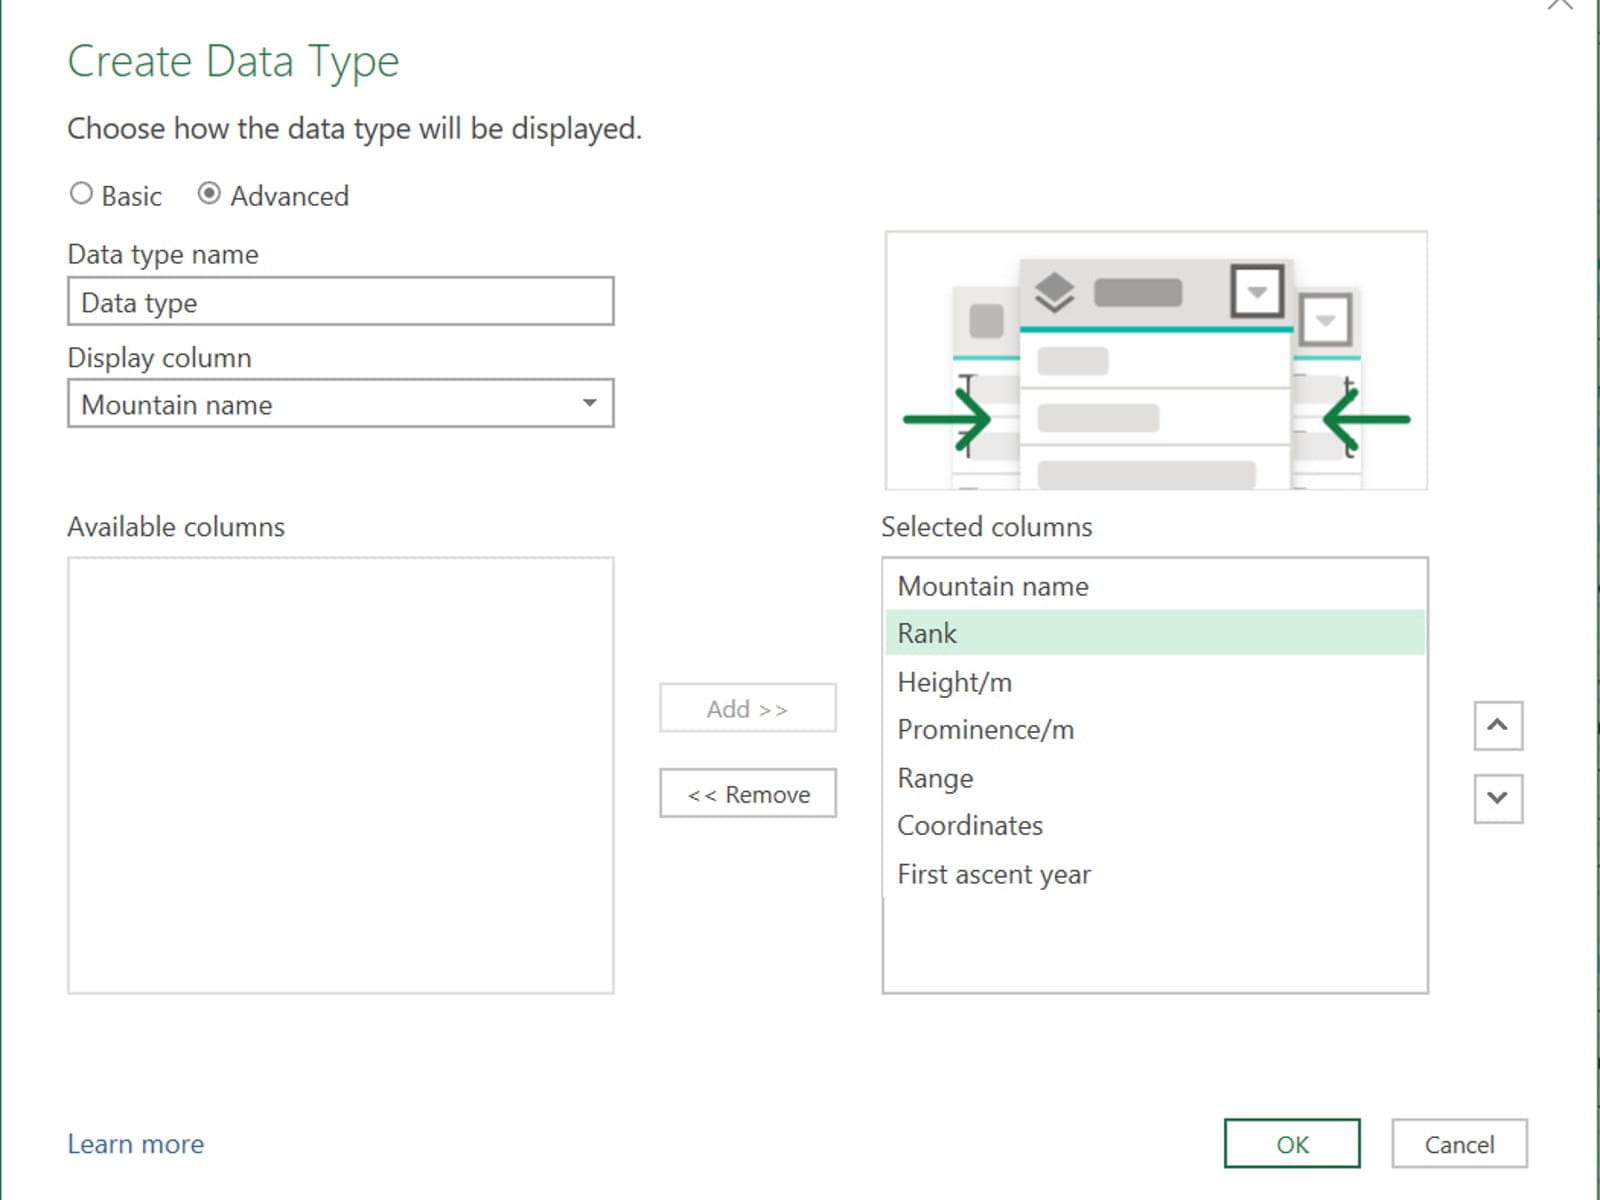
Task: Move selected column down with arrow
Action: [x=1497, y=798]
